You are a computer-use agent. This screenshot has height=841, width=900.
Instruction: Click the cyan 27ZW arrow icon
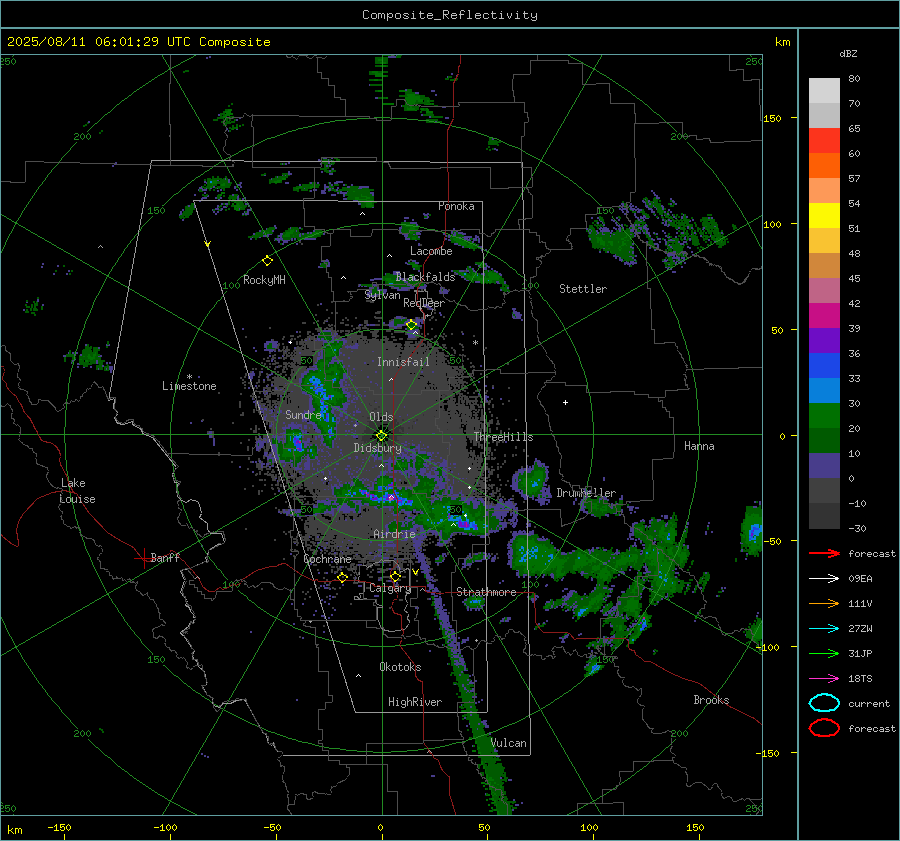point(824,629)
